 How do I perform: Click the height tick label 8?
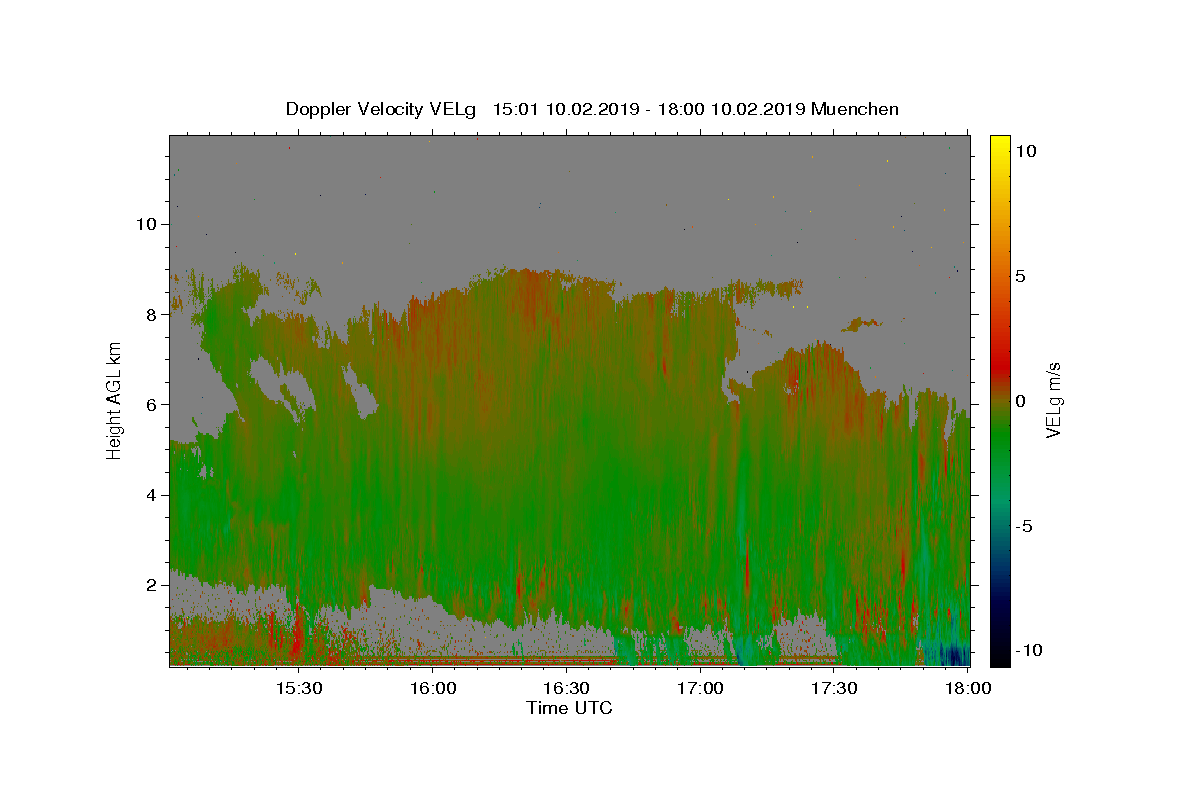152,314
